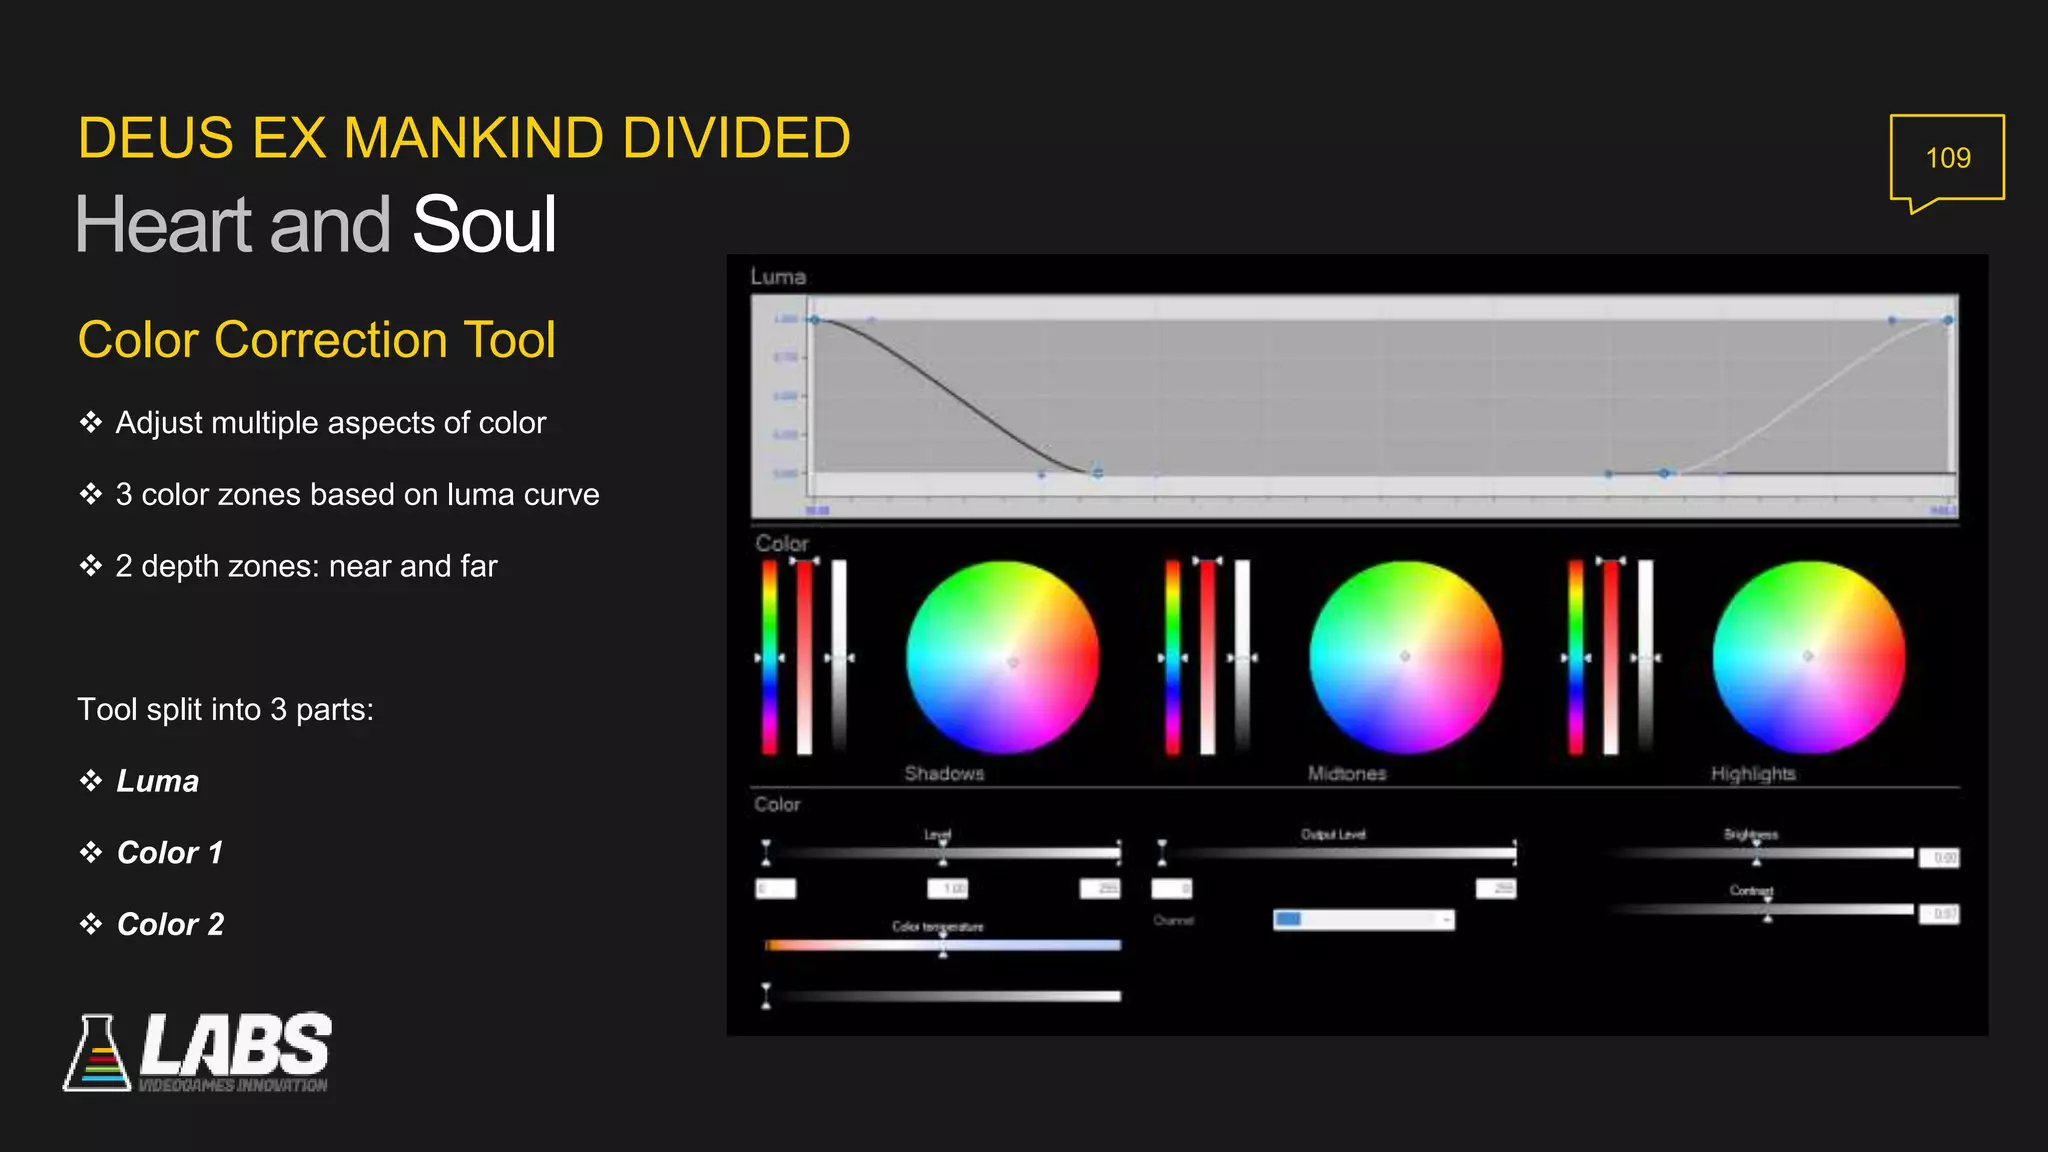Viewport: 2048px width, 1152px height.
Task: Click the Brightness slider handle
Action: (x=1757, y=853)
